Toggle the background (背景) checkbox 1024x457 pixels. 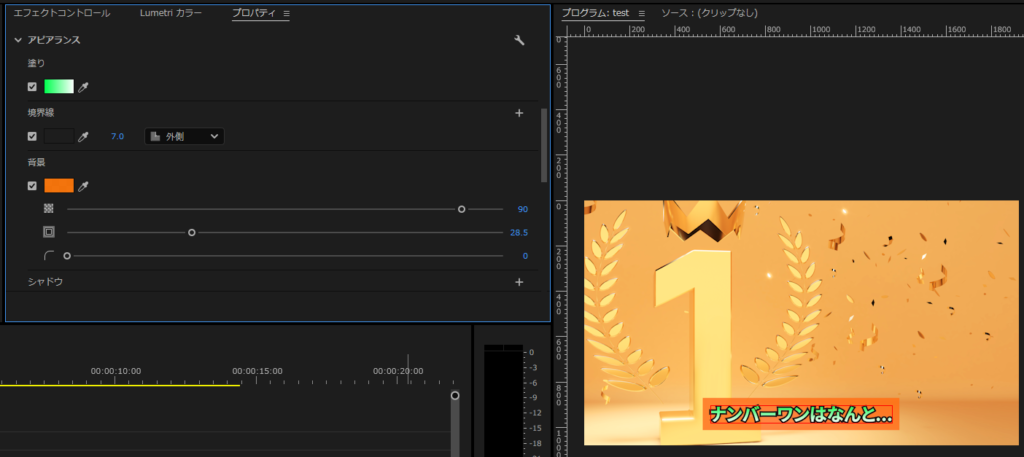tap(32, 186)
